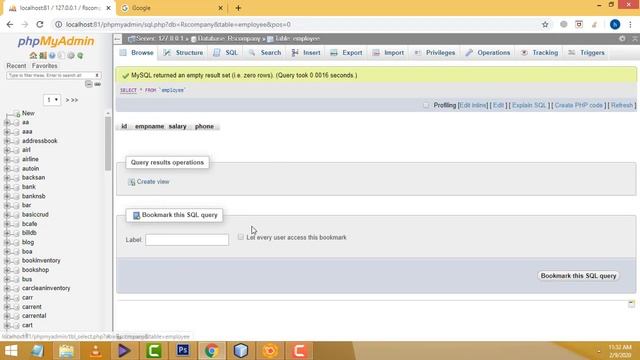
Task: Click the Favorites link
Action: point(44,66)
